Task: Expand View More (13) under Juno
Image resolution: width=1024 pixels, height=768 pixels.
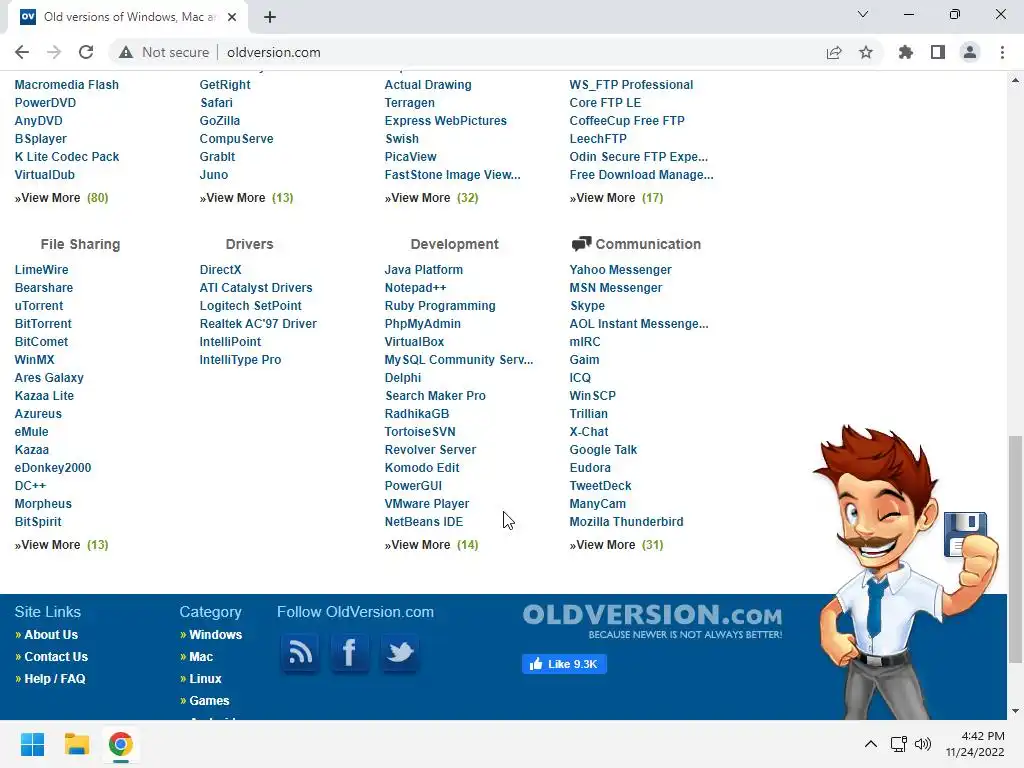Action: coord(246,198)
